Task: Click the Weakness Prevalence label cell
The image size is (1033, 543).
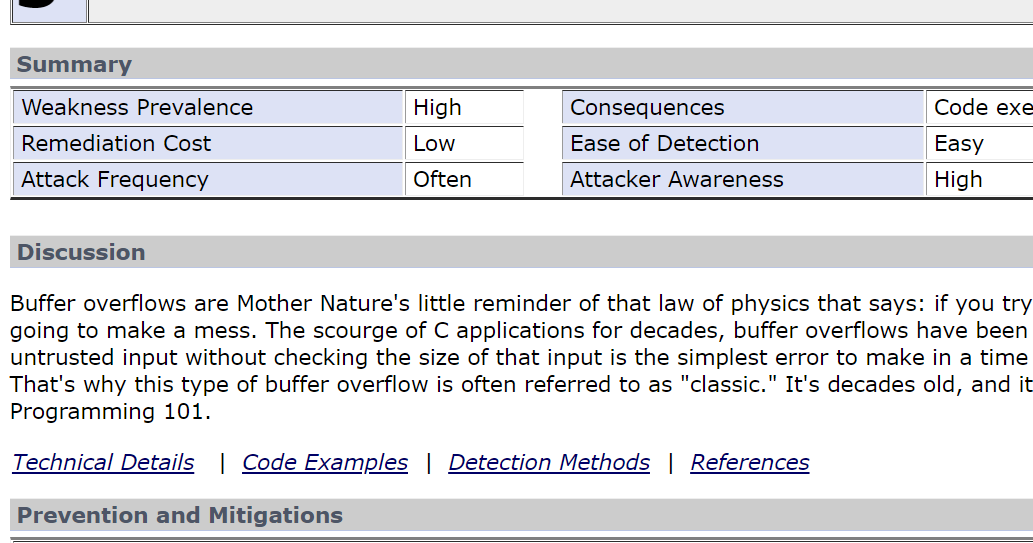Action: tap(208, 108)
